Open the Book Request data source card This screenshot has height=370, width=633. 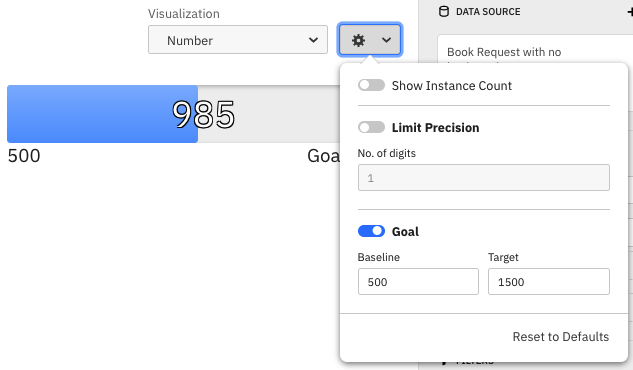point(535,52)
